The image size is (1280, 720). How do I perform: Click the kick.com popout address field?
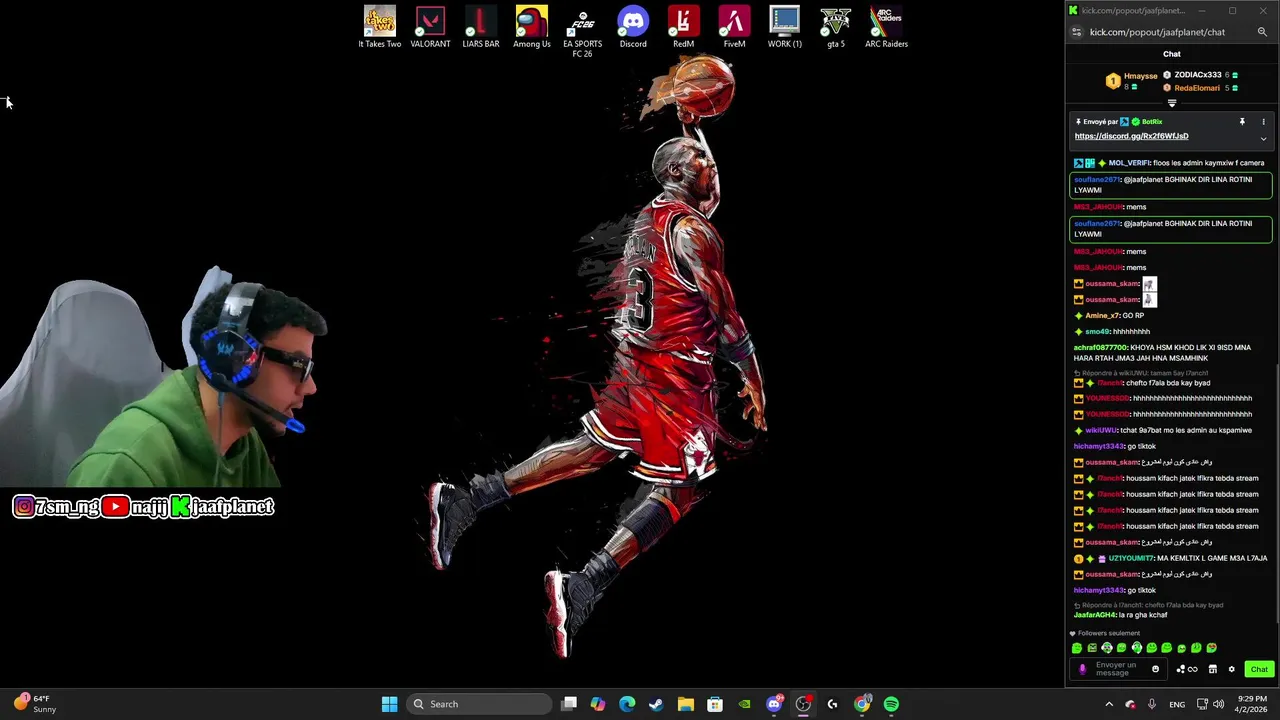click(1157, 32)
